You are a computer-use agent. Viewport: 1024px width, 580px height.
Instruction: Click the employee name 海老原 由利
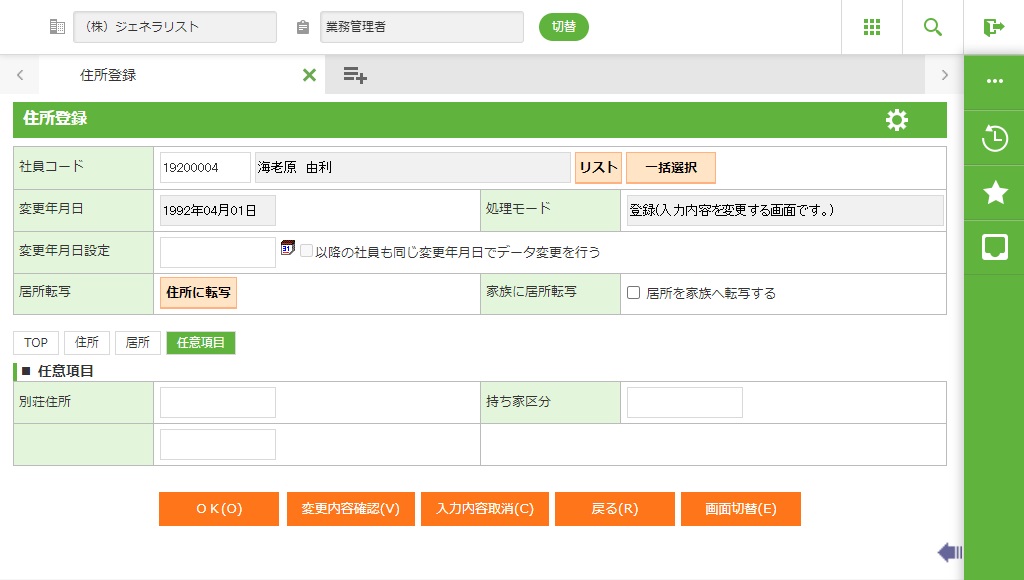[x=413, y=167]
